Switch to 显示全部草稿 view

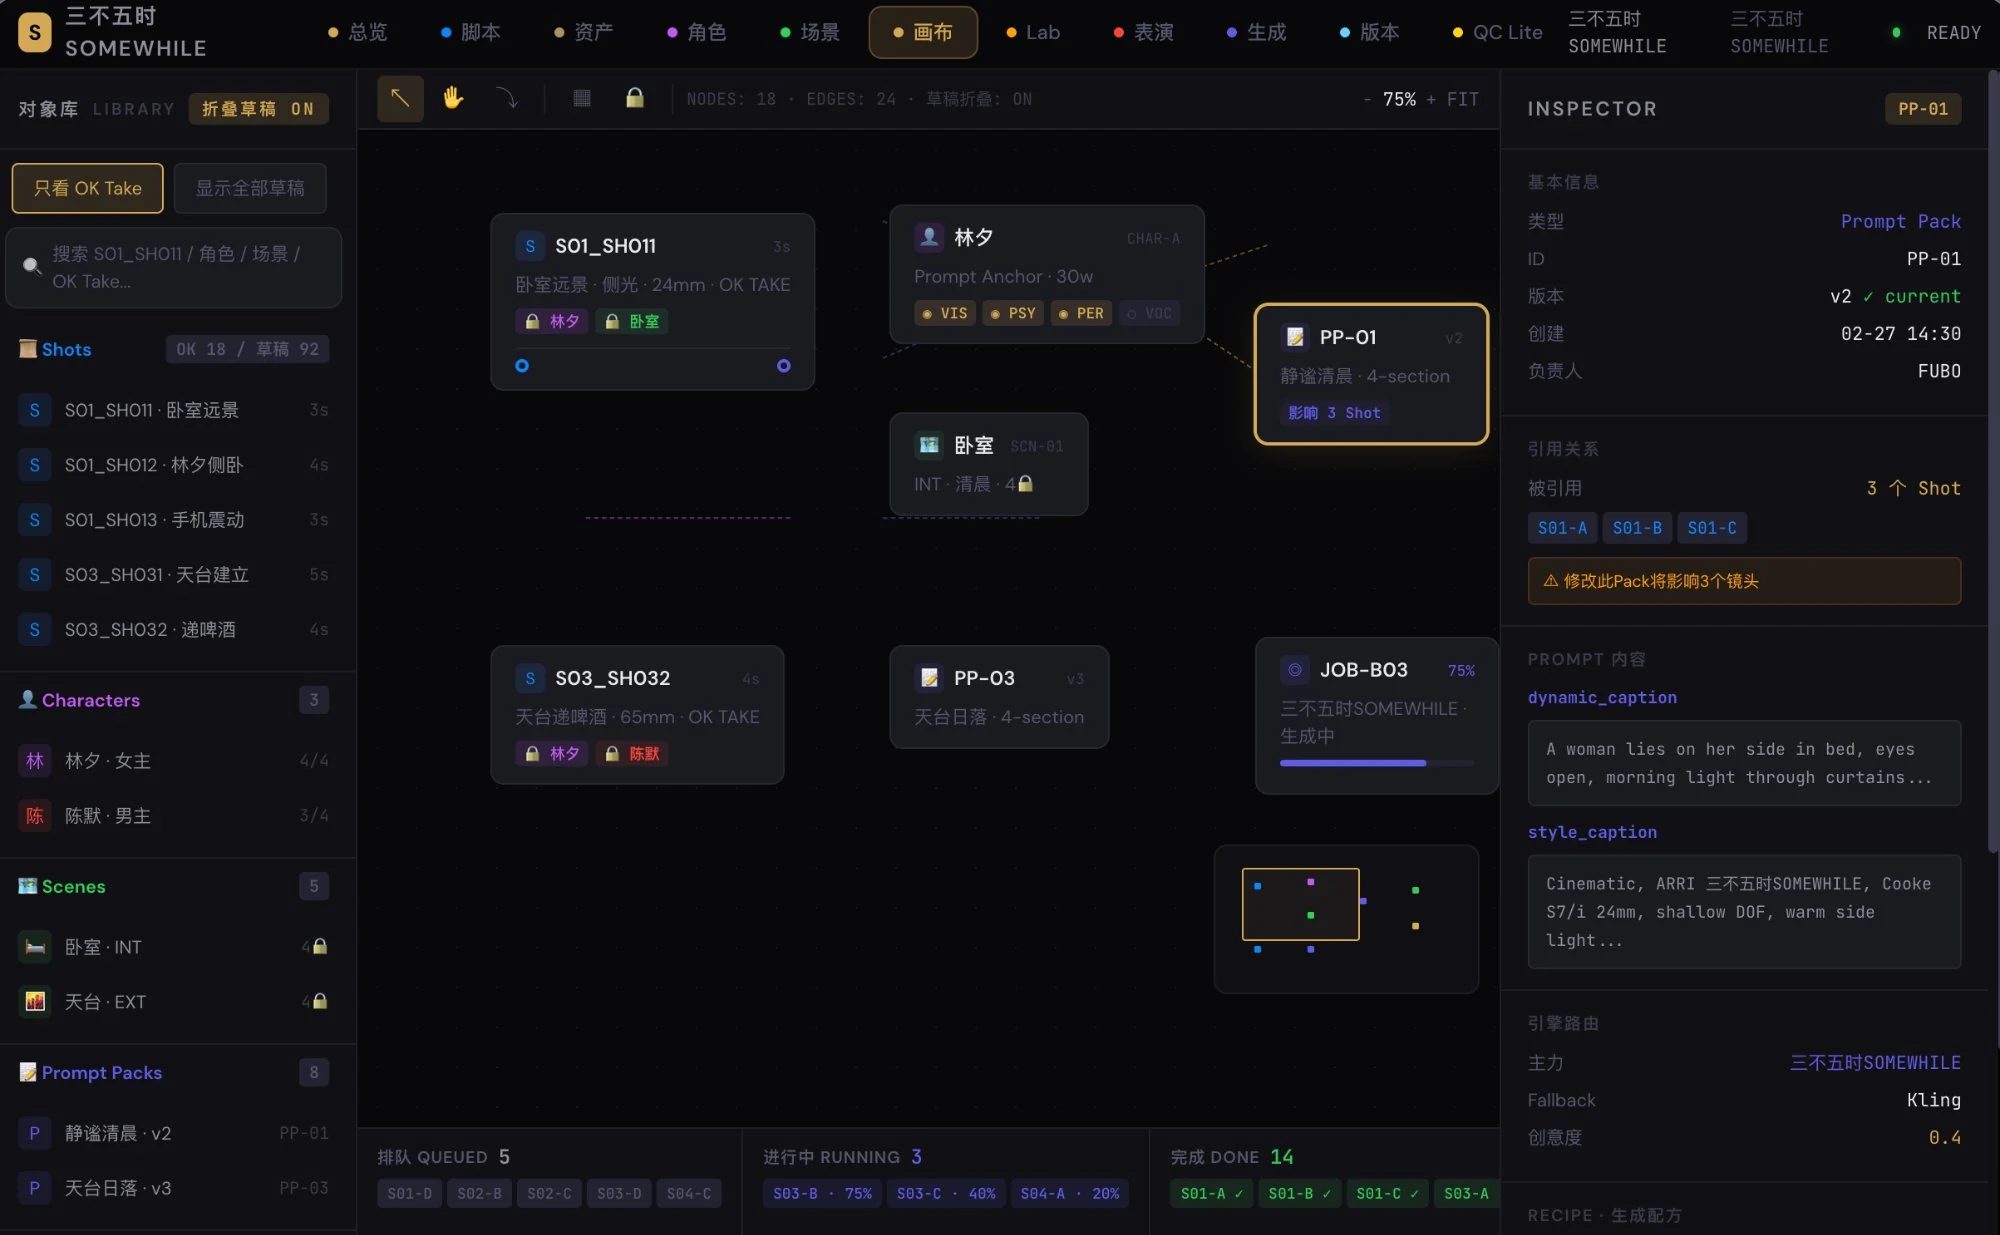250,188
